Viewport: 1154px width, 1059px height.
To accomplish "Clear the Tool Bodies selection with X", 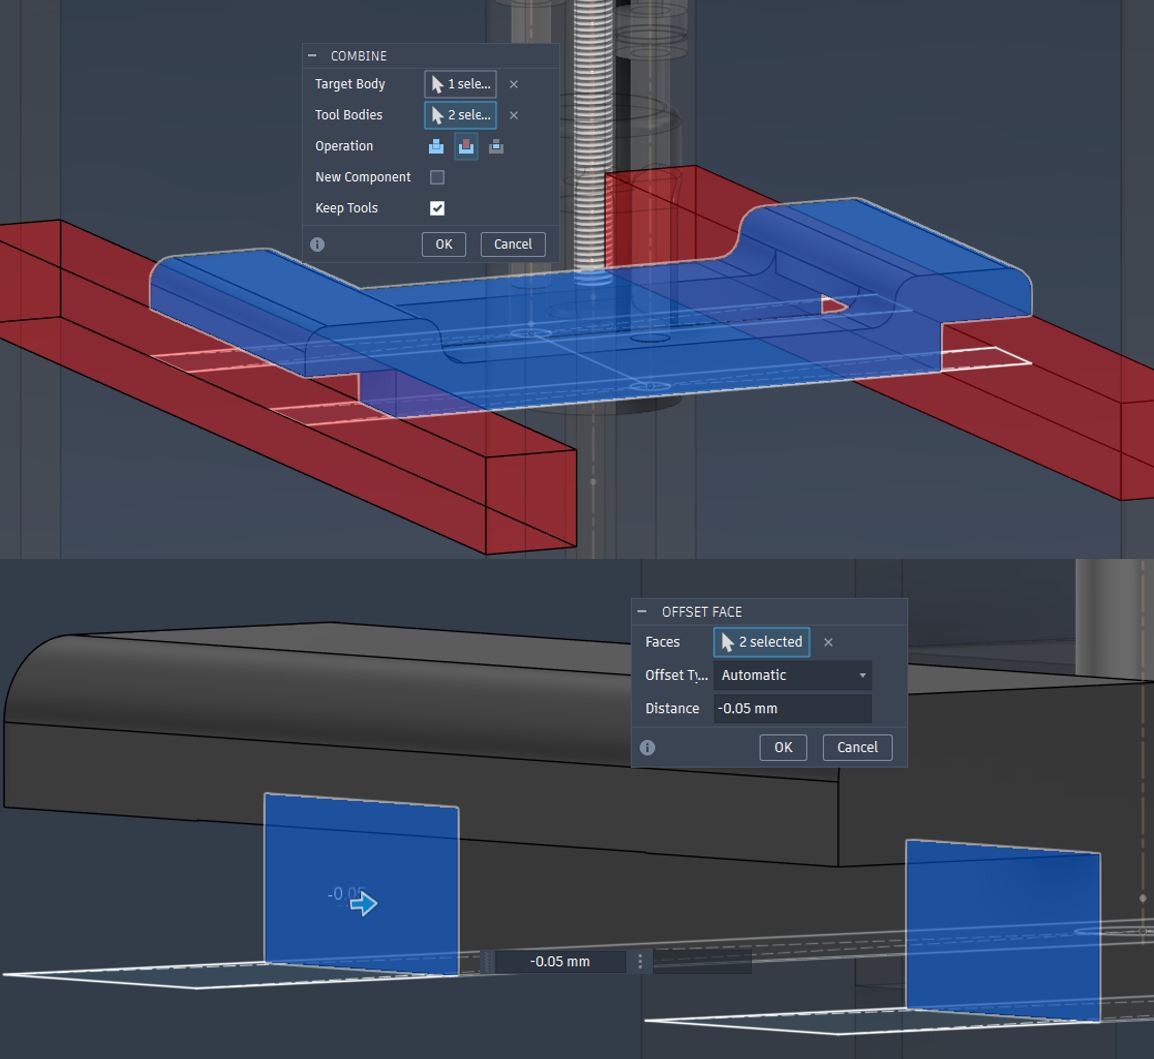I will tap(513, 114).
